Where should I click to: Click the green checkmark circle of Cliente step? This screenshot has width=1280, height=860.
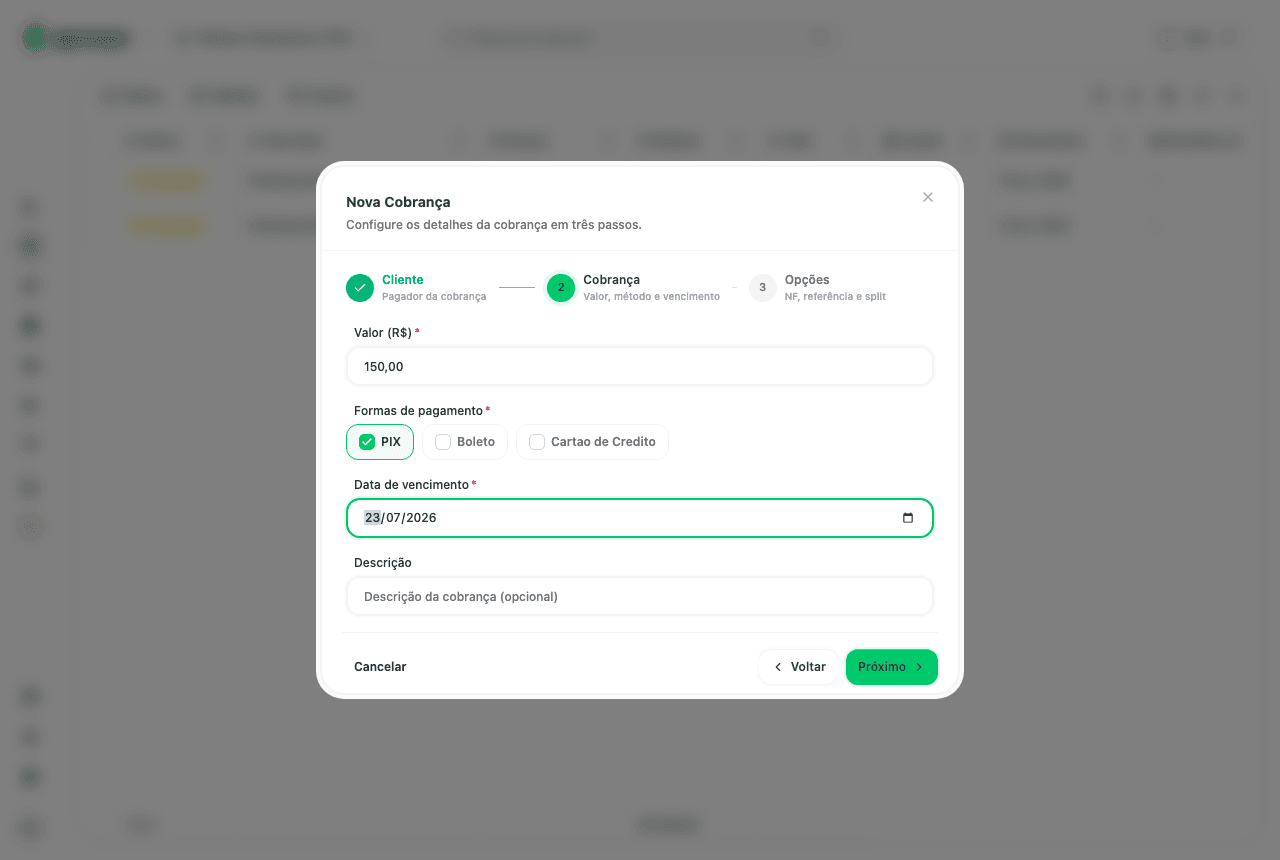coord(360,288)
